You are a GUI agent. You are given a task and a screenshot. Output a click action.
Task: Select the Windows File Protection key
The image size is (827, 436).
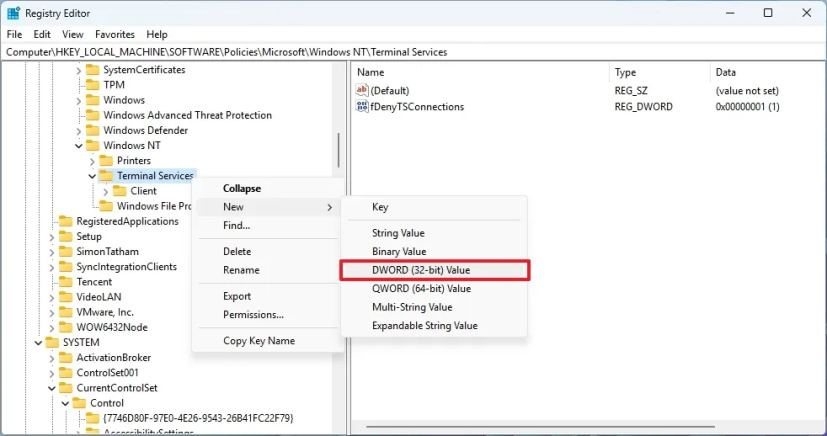(x=154, y=206)
